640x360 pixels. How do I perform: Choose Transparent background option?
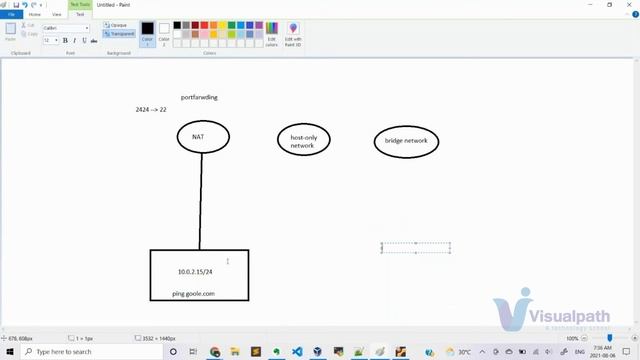point(119,34)
